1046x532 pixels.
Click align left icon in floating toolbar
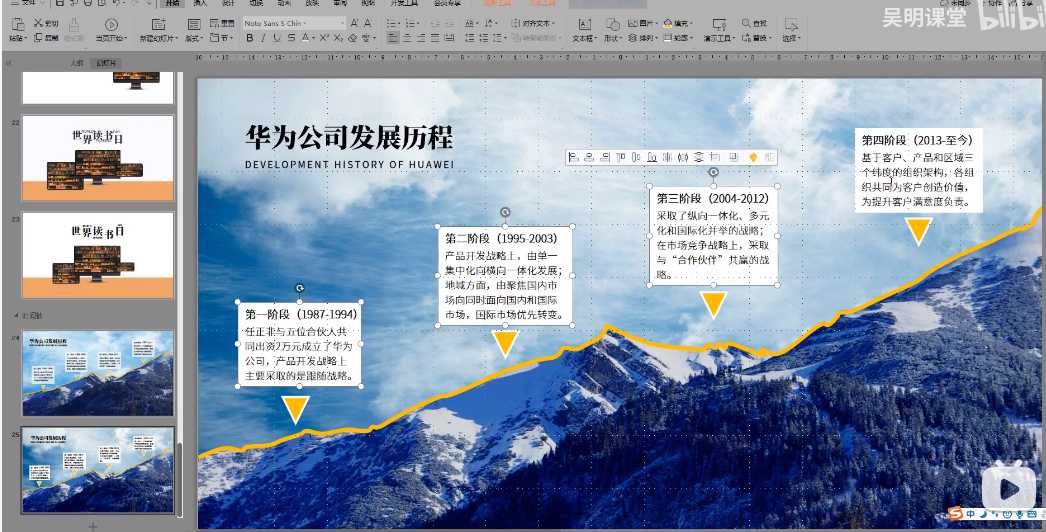(573, 158)
